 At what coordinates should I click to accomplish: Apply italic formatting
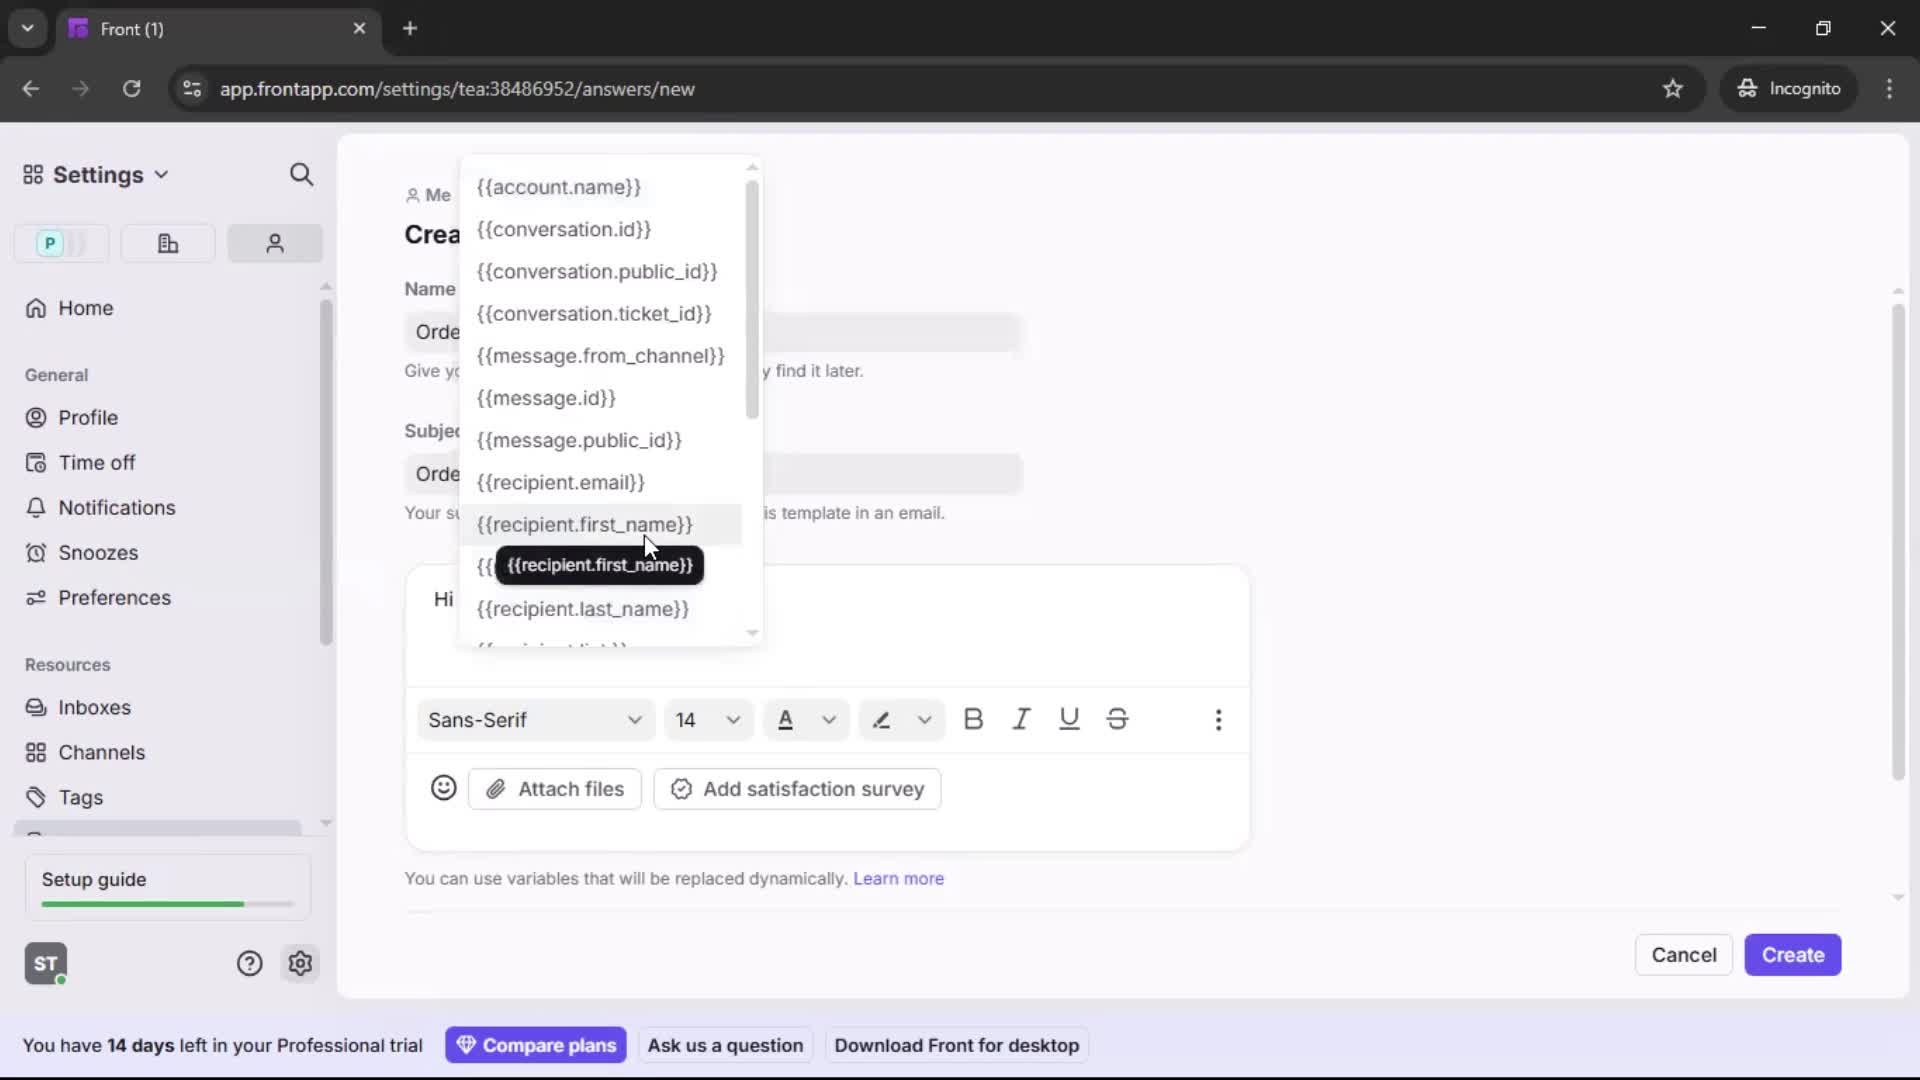(x=1021, y=719)
